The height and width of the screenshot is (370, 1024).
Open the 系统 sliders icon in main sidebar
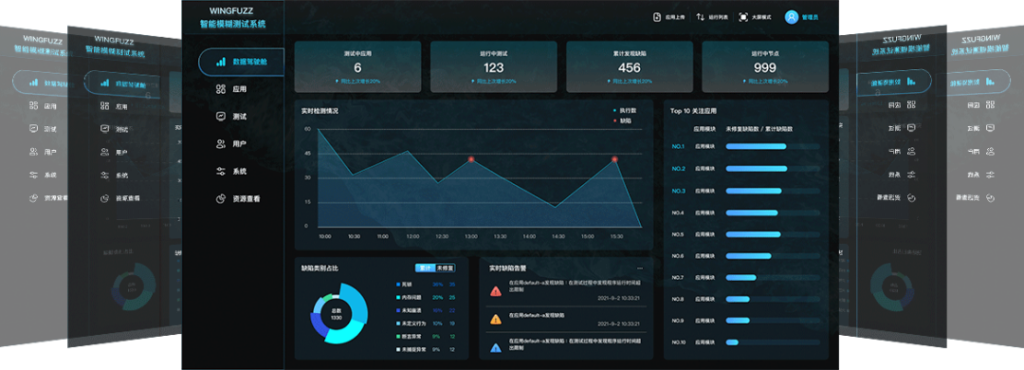221,171
